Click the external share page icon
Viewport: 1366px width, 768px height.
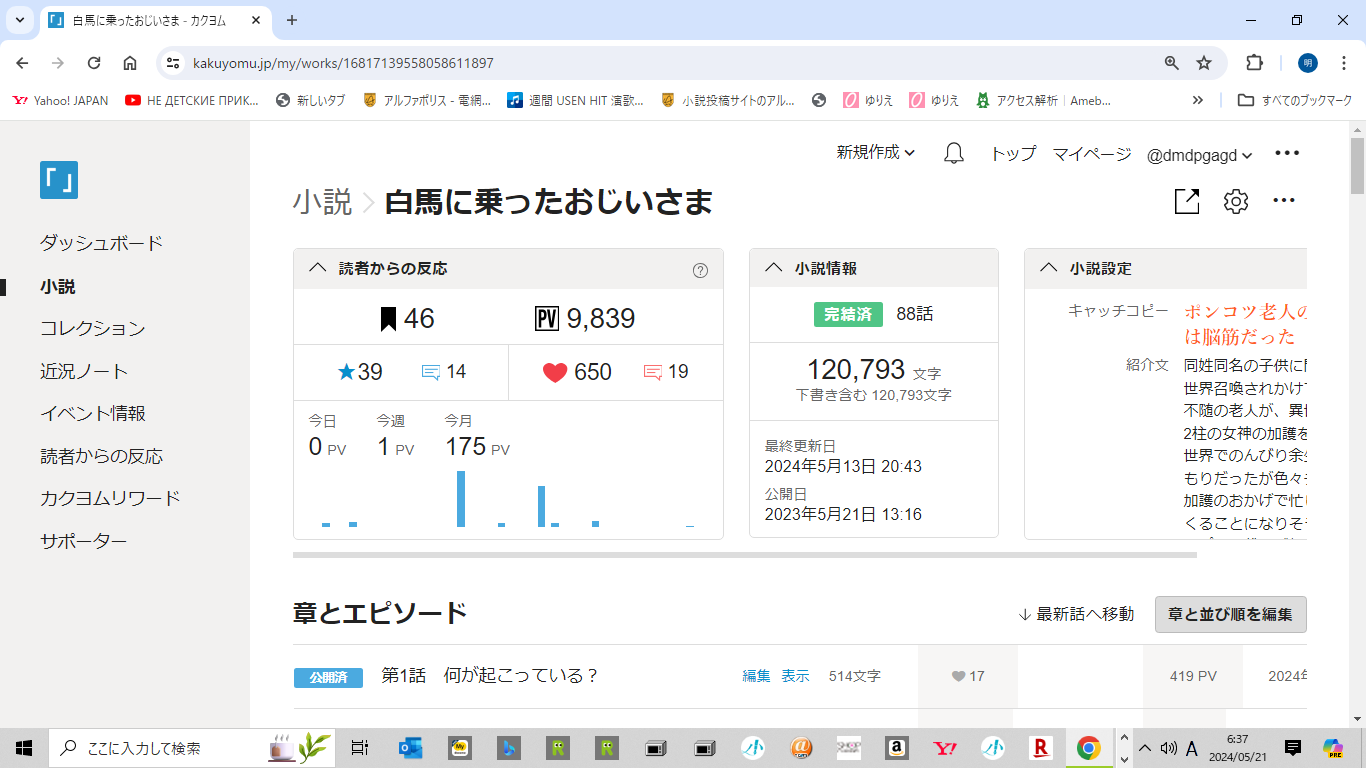(x=1187, y=202)
